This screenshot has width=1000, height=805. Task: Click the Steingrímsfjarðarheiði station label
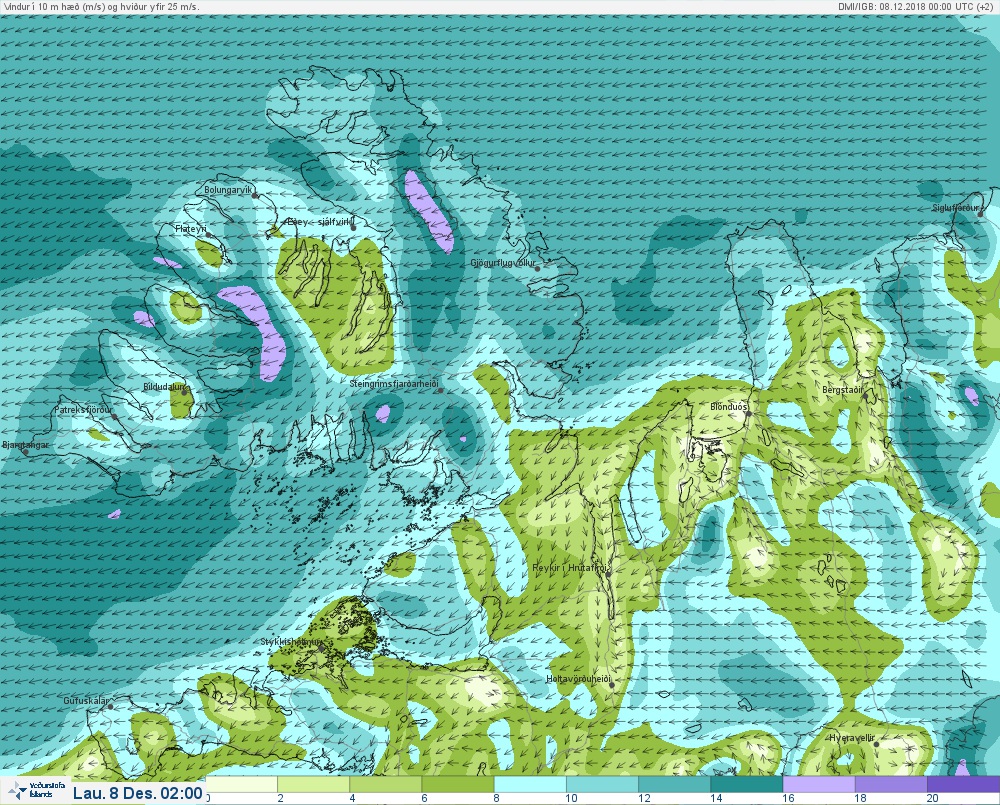tap(394, 384)
